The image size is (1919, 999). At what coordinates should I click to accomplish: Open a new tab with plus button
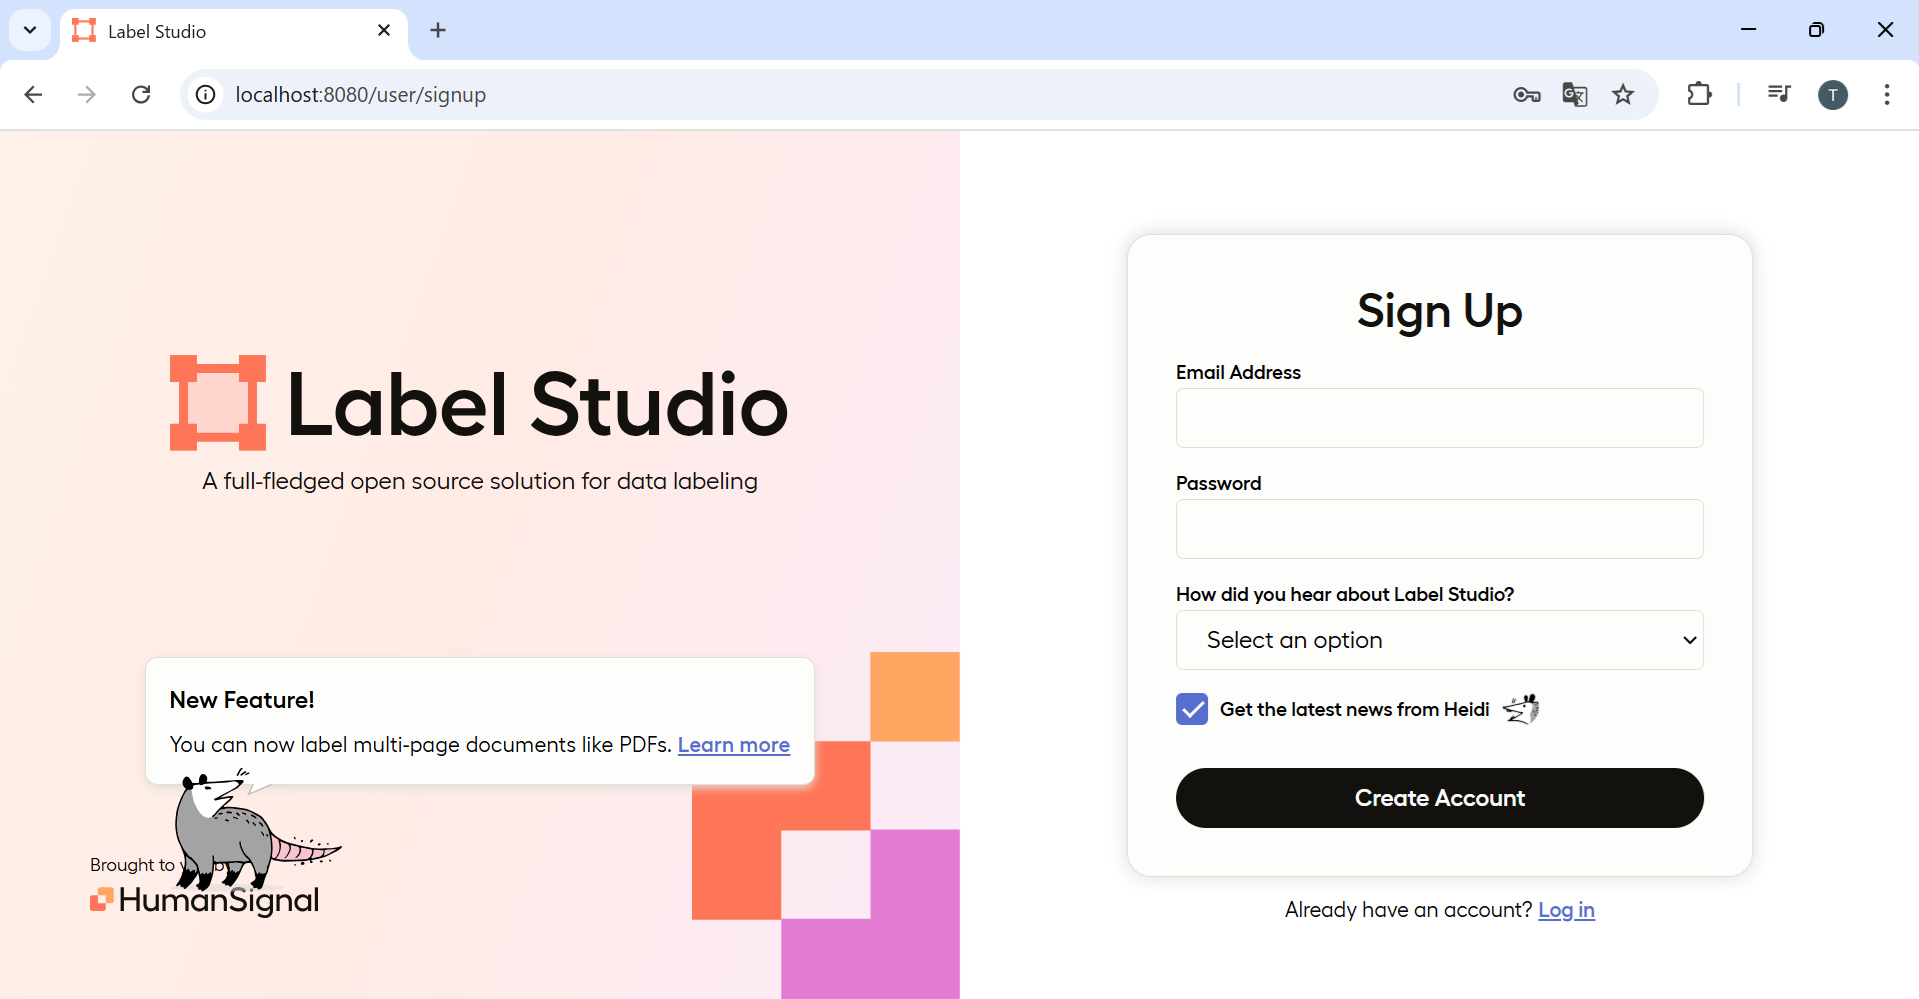coord(438,30)
